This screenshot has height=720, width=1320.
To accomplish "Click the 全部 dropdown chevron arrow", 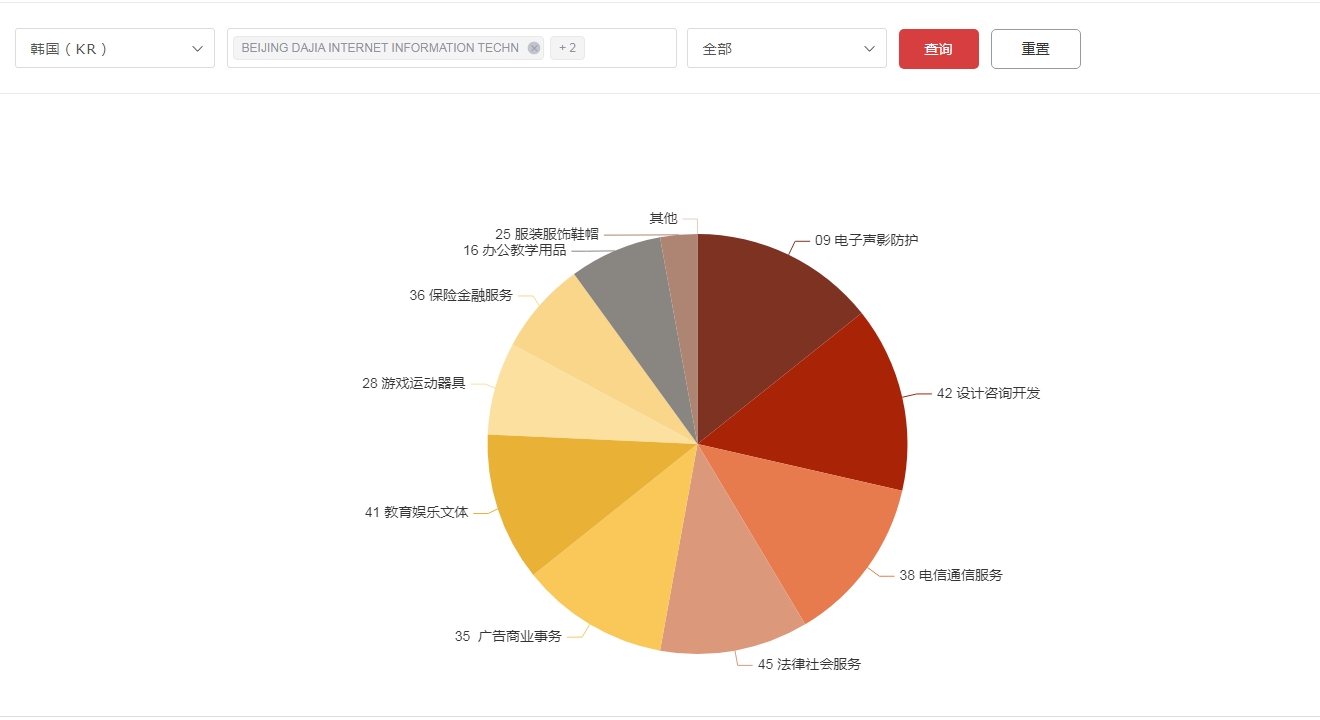I will [x=869, y=47].
